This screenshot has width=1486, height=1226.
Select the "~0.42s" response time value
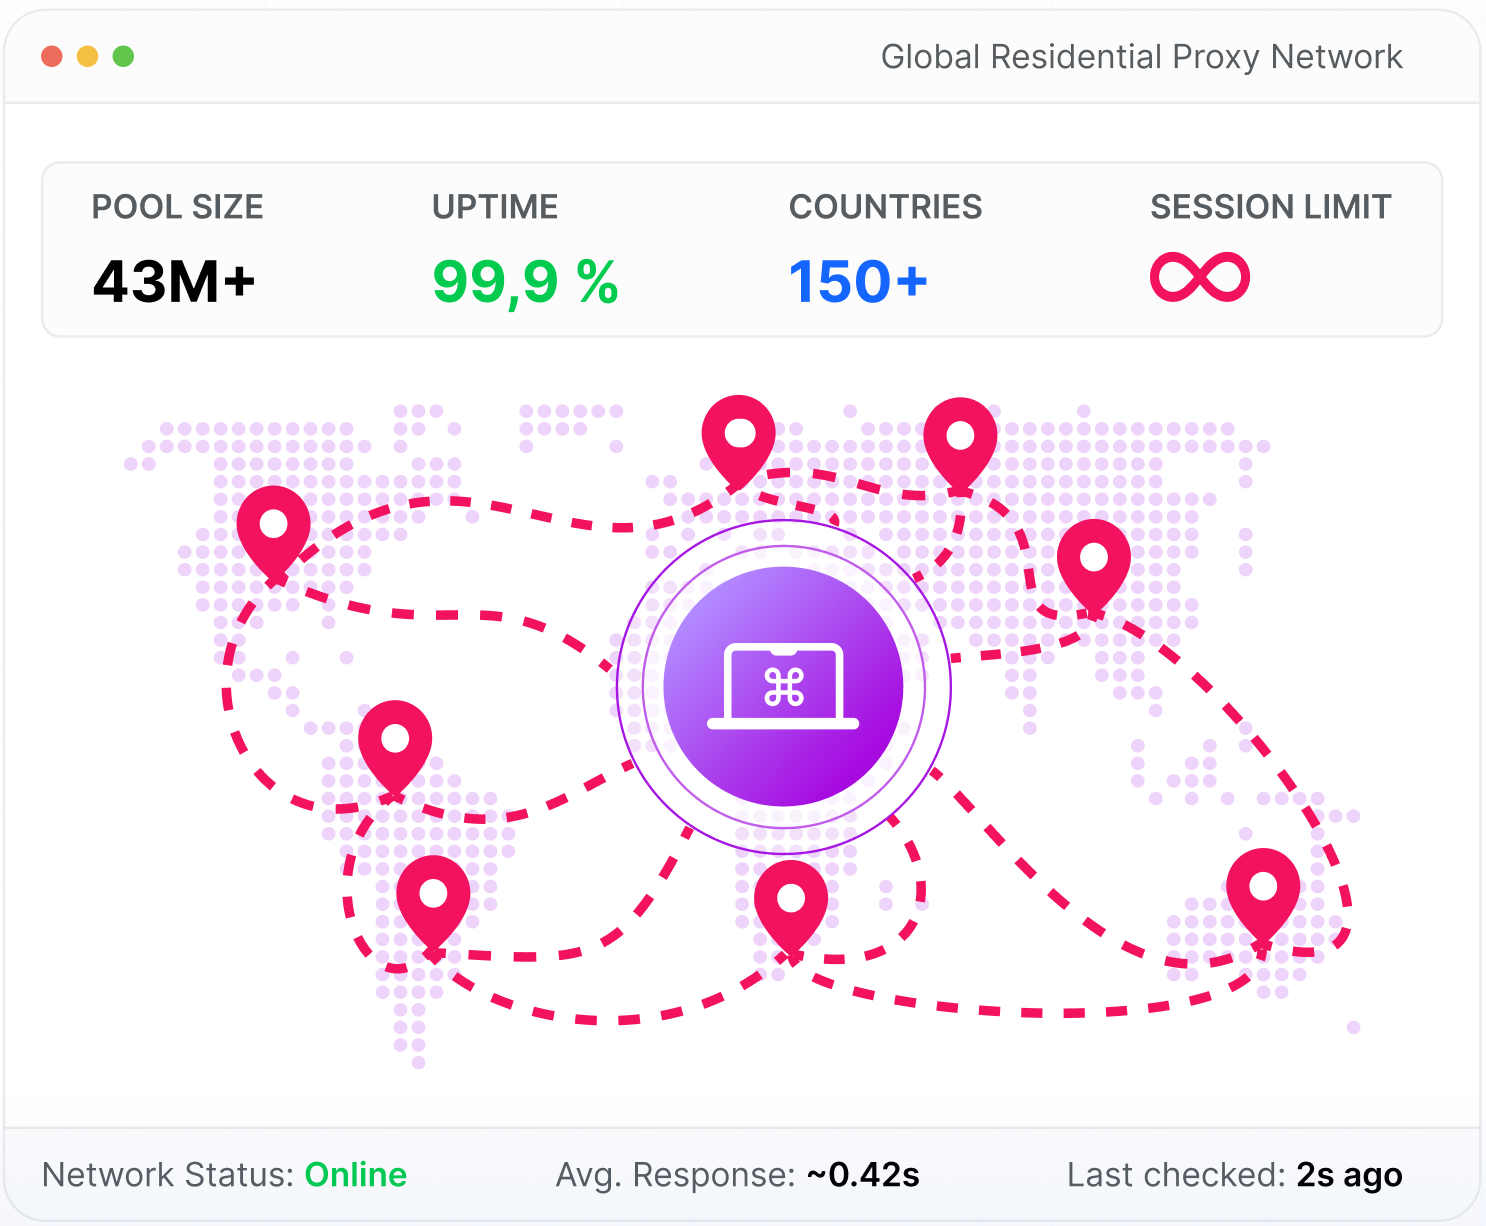(863, 1174)
